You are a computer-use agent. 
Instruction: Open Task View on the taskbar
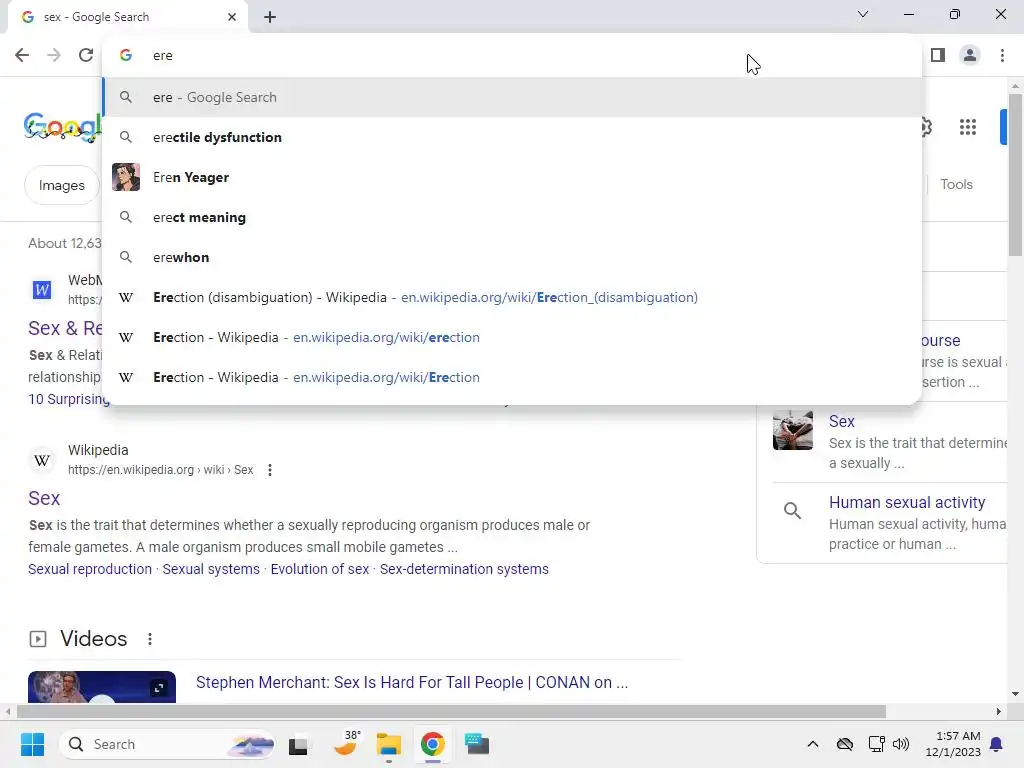tap(298, 744)
